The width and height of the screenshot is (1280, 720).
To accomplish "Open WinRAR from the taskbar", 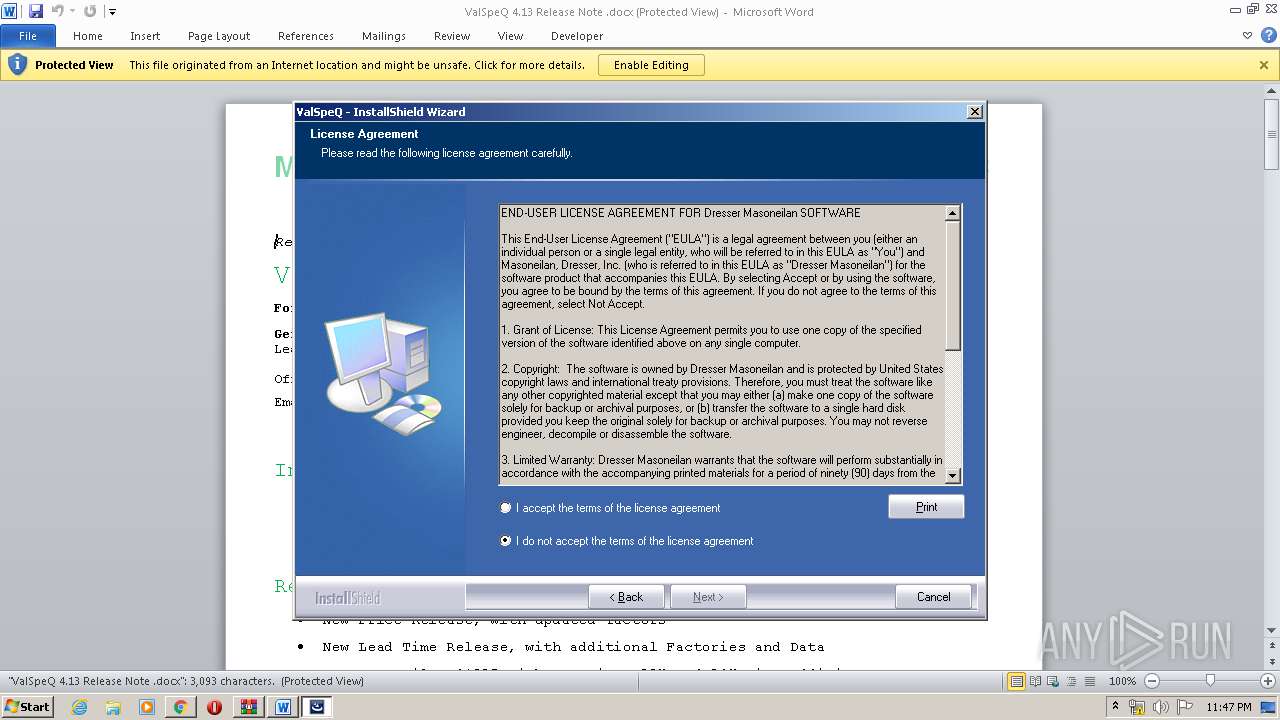I will coord(249,707).
